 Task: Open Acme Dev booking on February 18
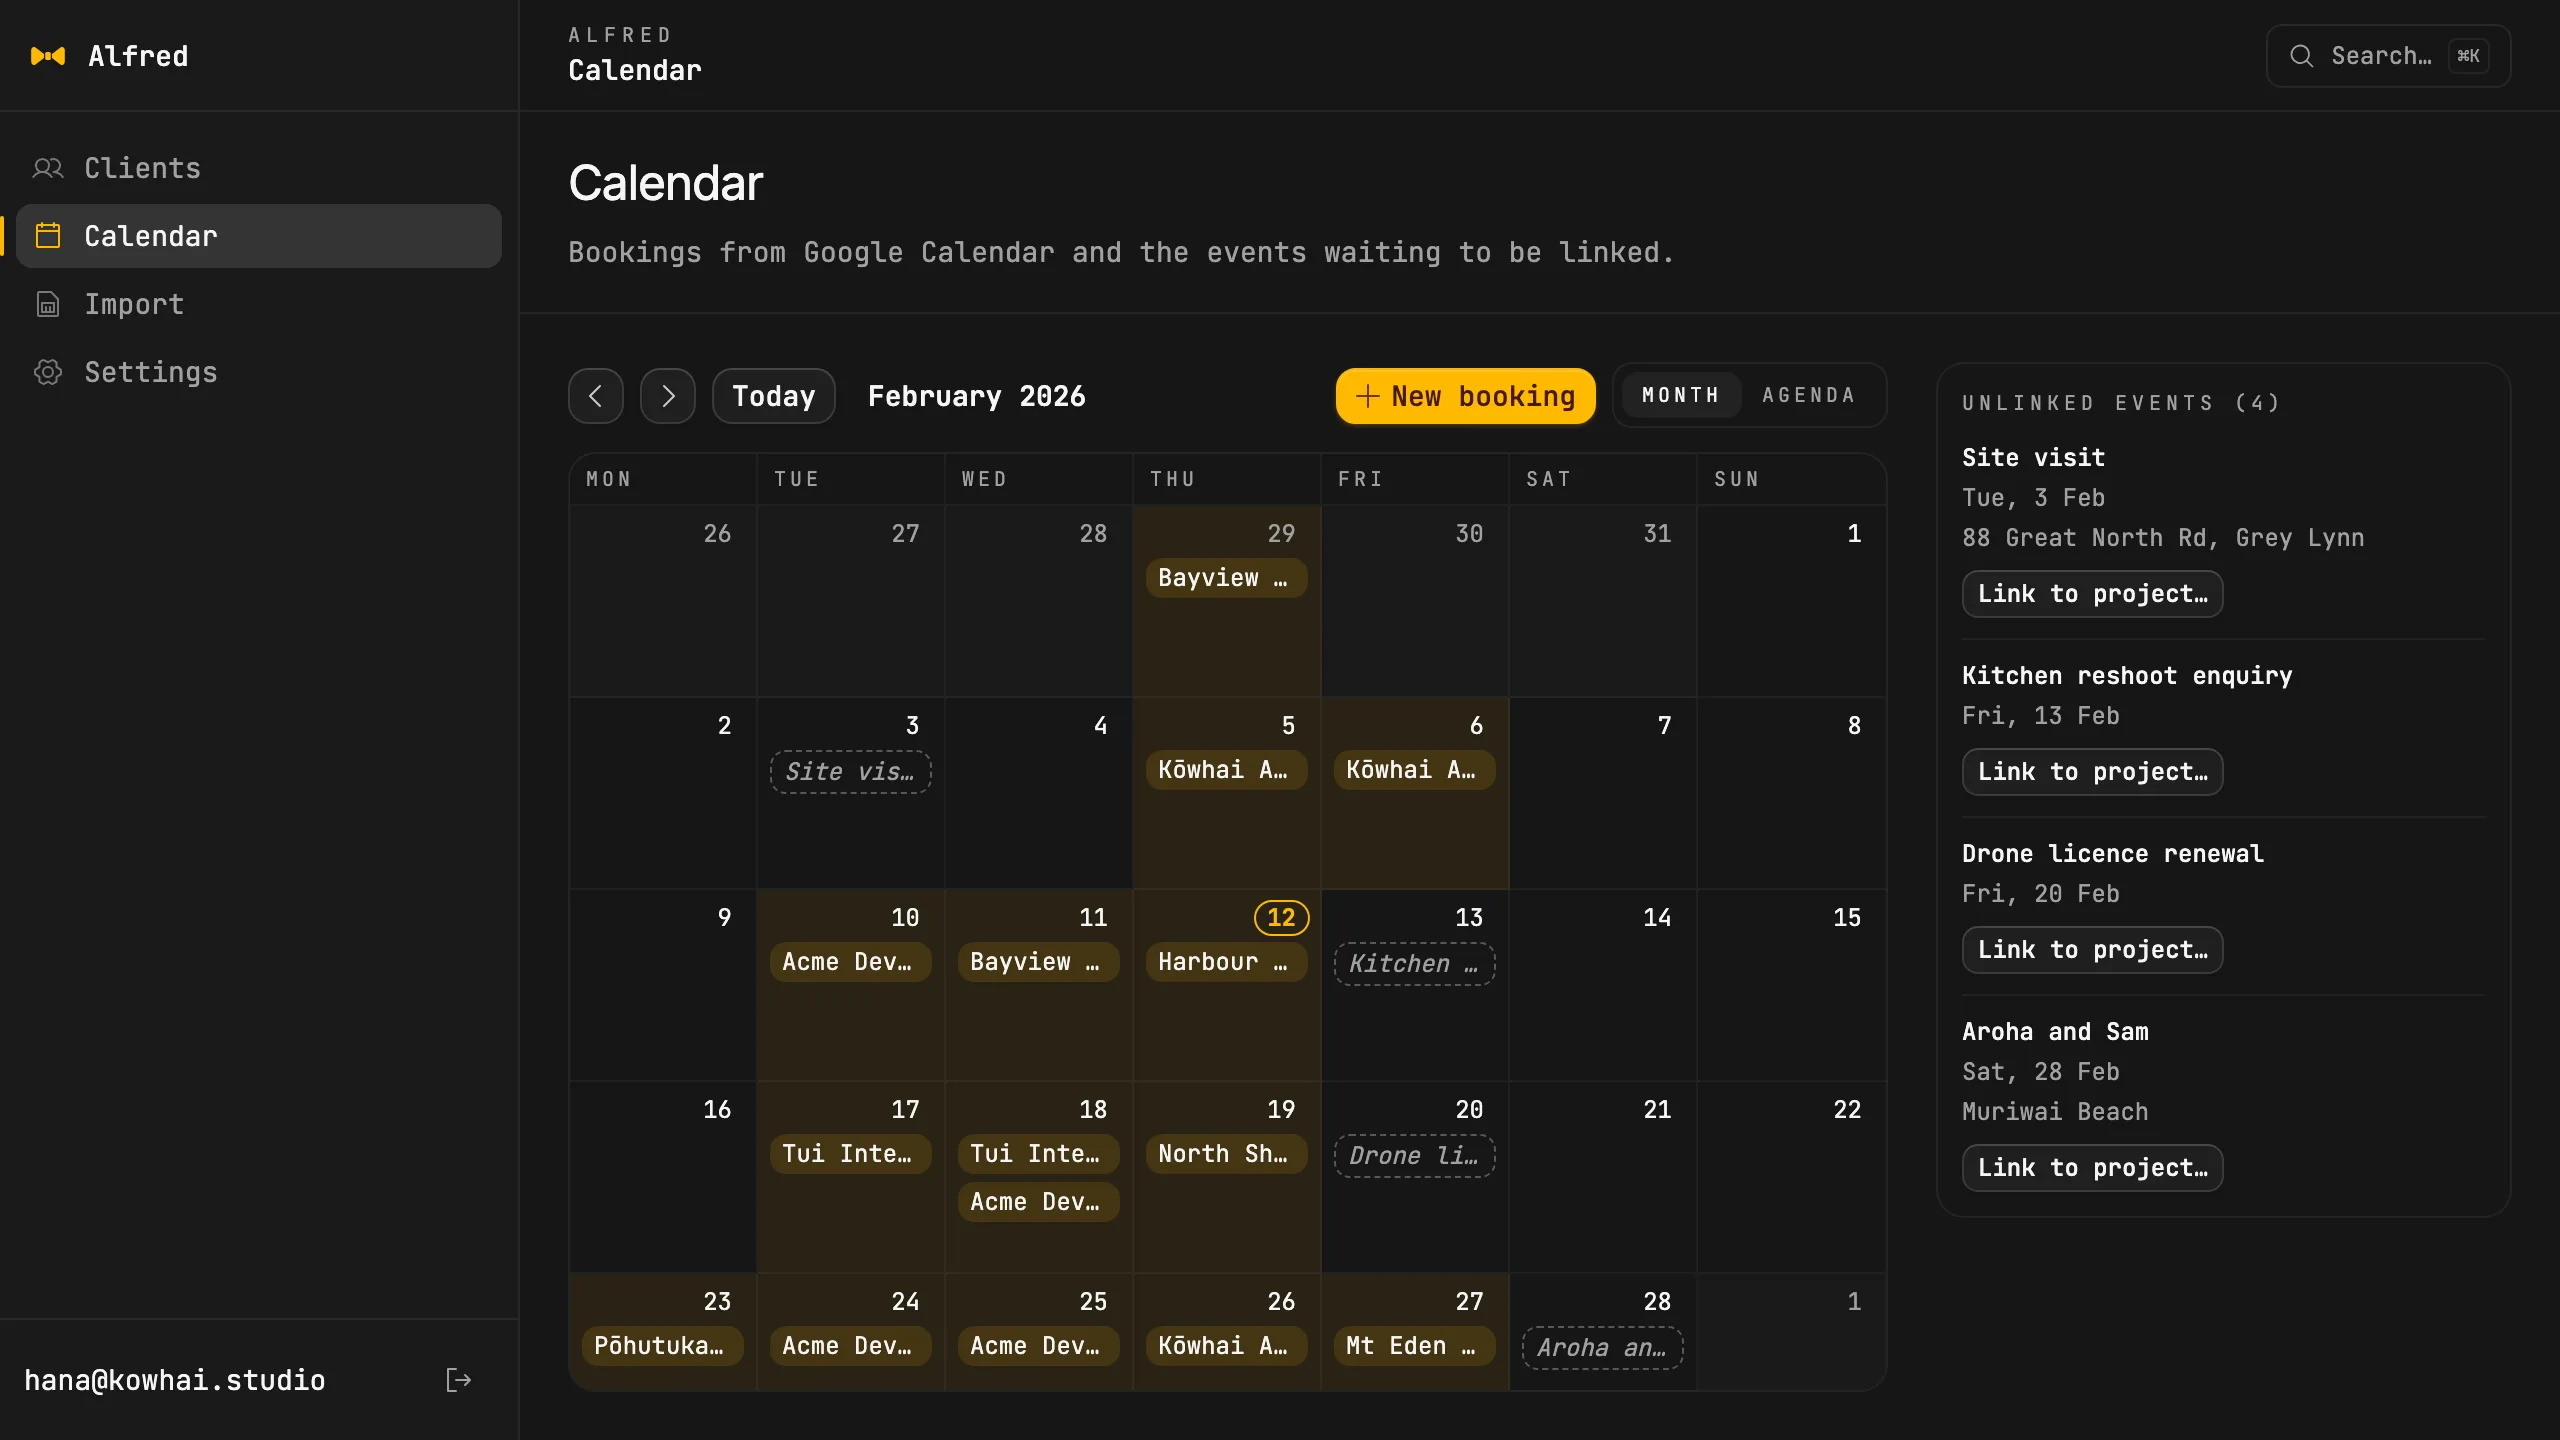pyautogui.click(x=1038, y=1202)
